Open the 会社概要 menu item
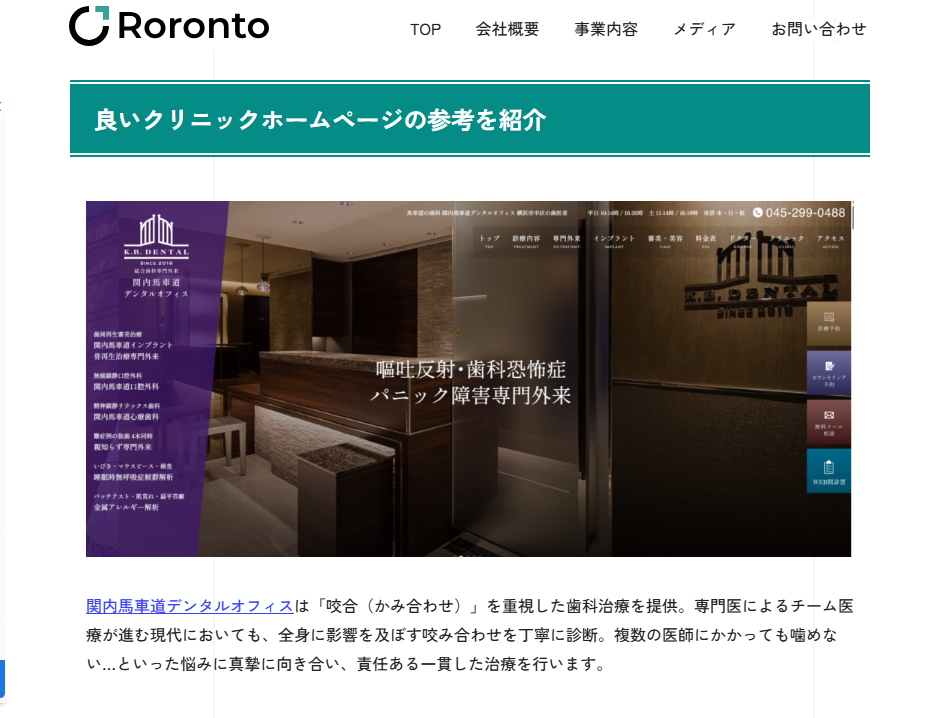 (x=507, y=30)
